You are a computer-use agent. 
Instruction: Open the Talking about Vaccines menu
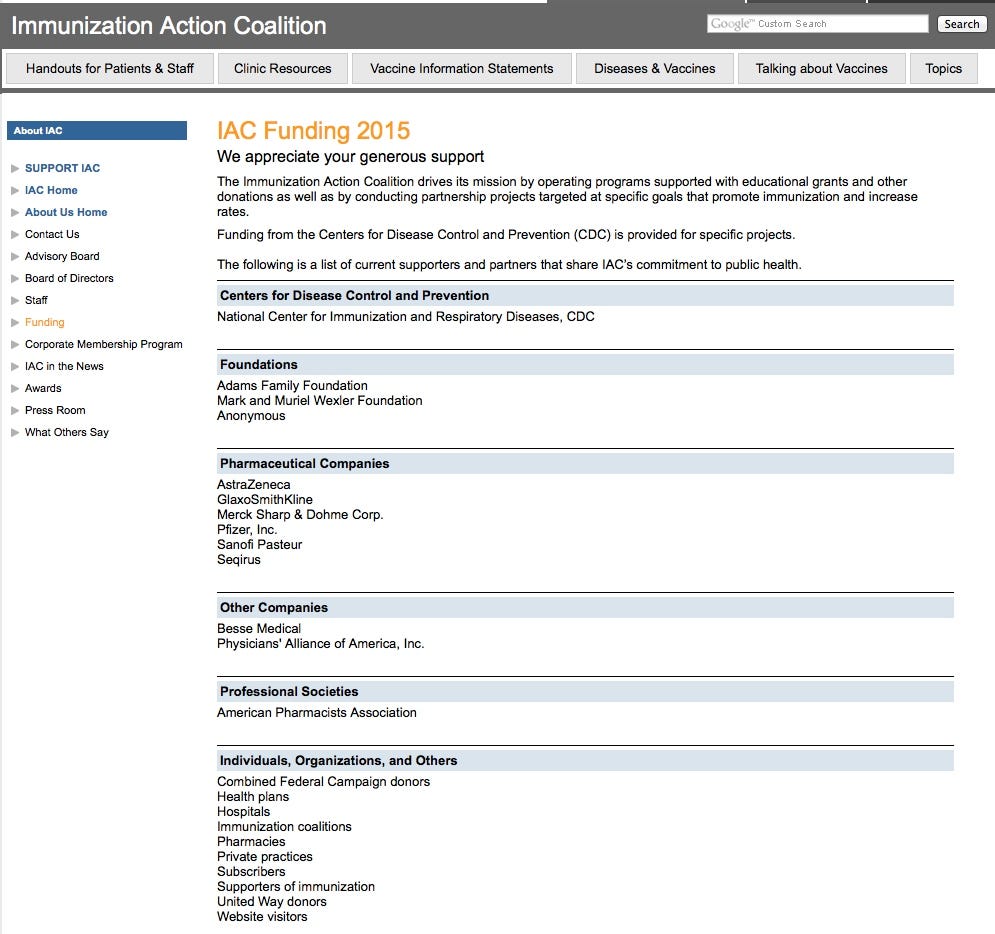(821, 69)
